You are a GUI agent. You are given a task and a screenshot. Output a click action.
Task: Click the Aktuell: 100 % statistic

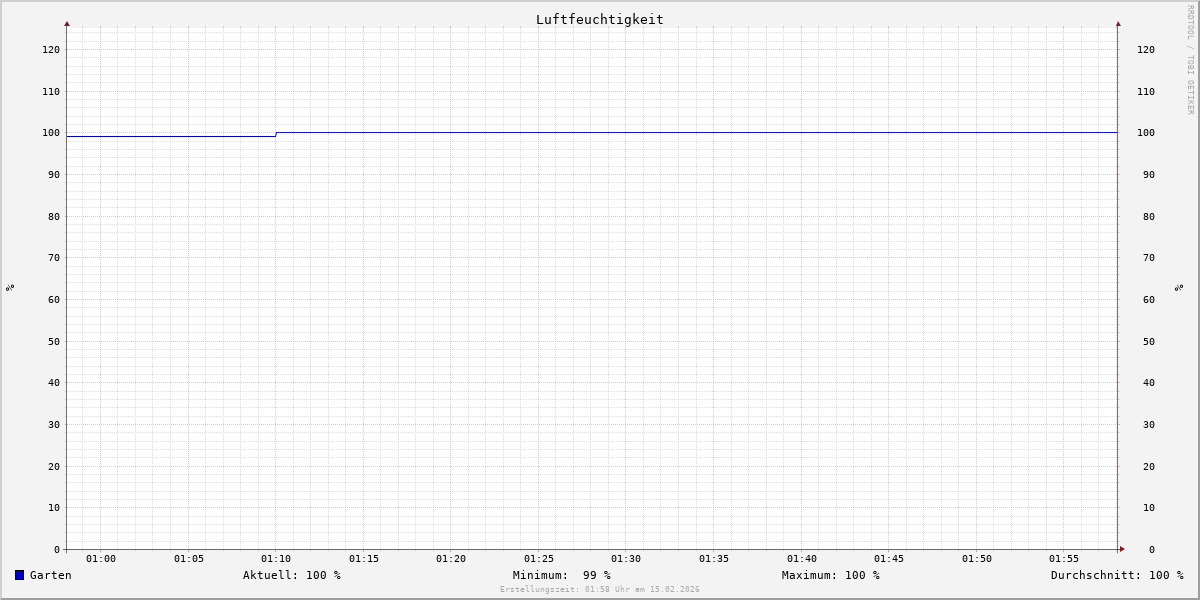click(292, 575)
